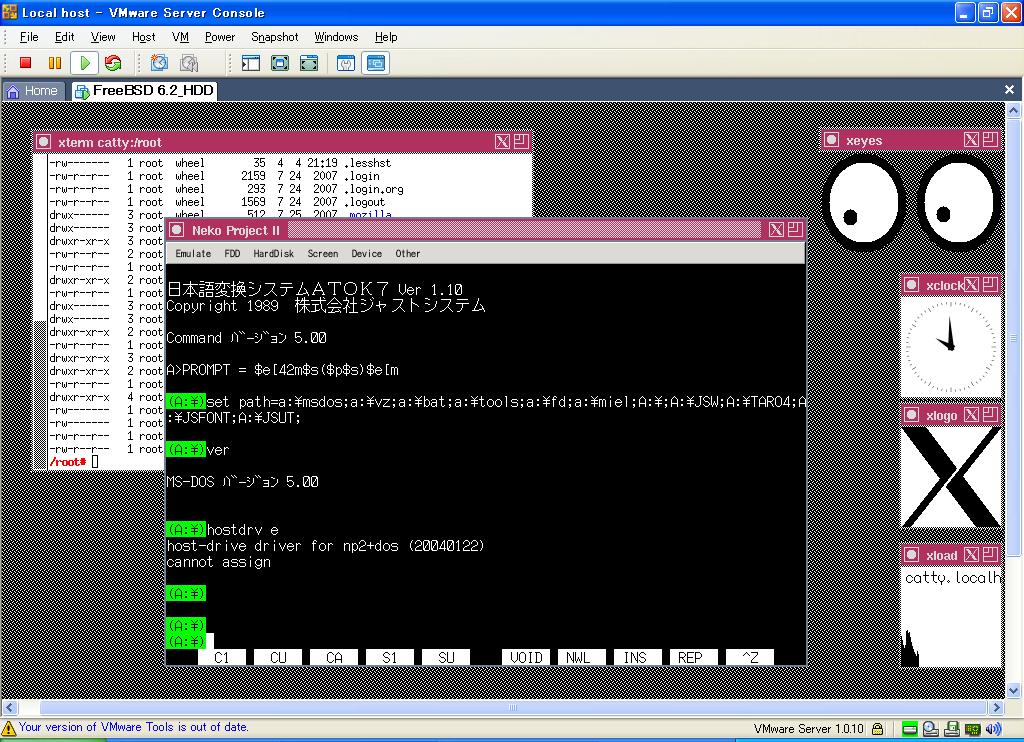Click the xlogo window menu icon

coord(912,415)
